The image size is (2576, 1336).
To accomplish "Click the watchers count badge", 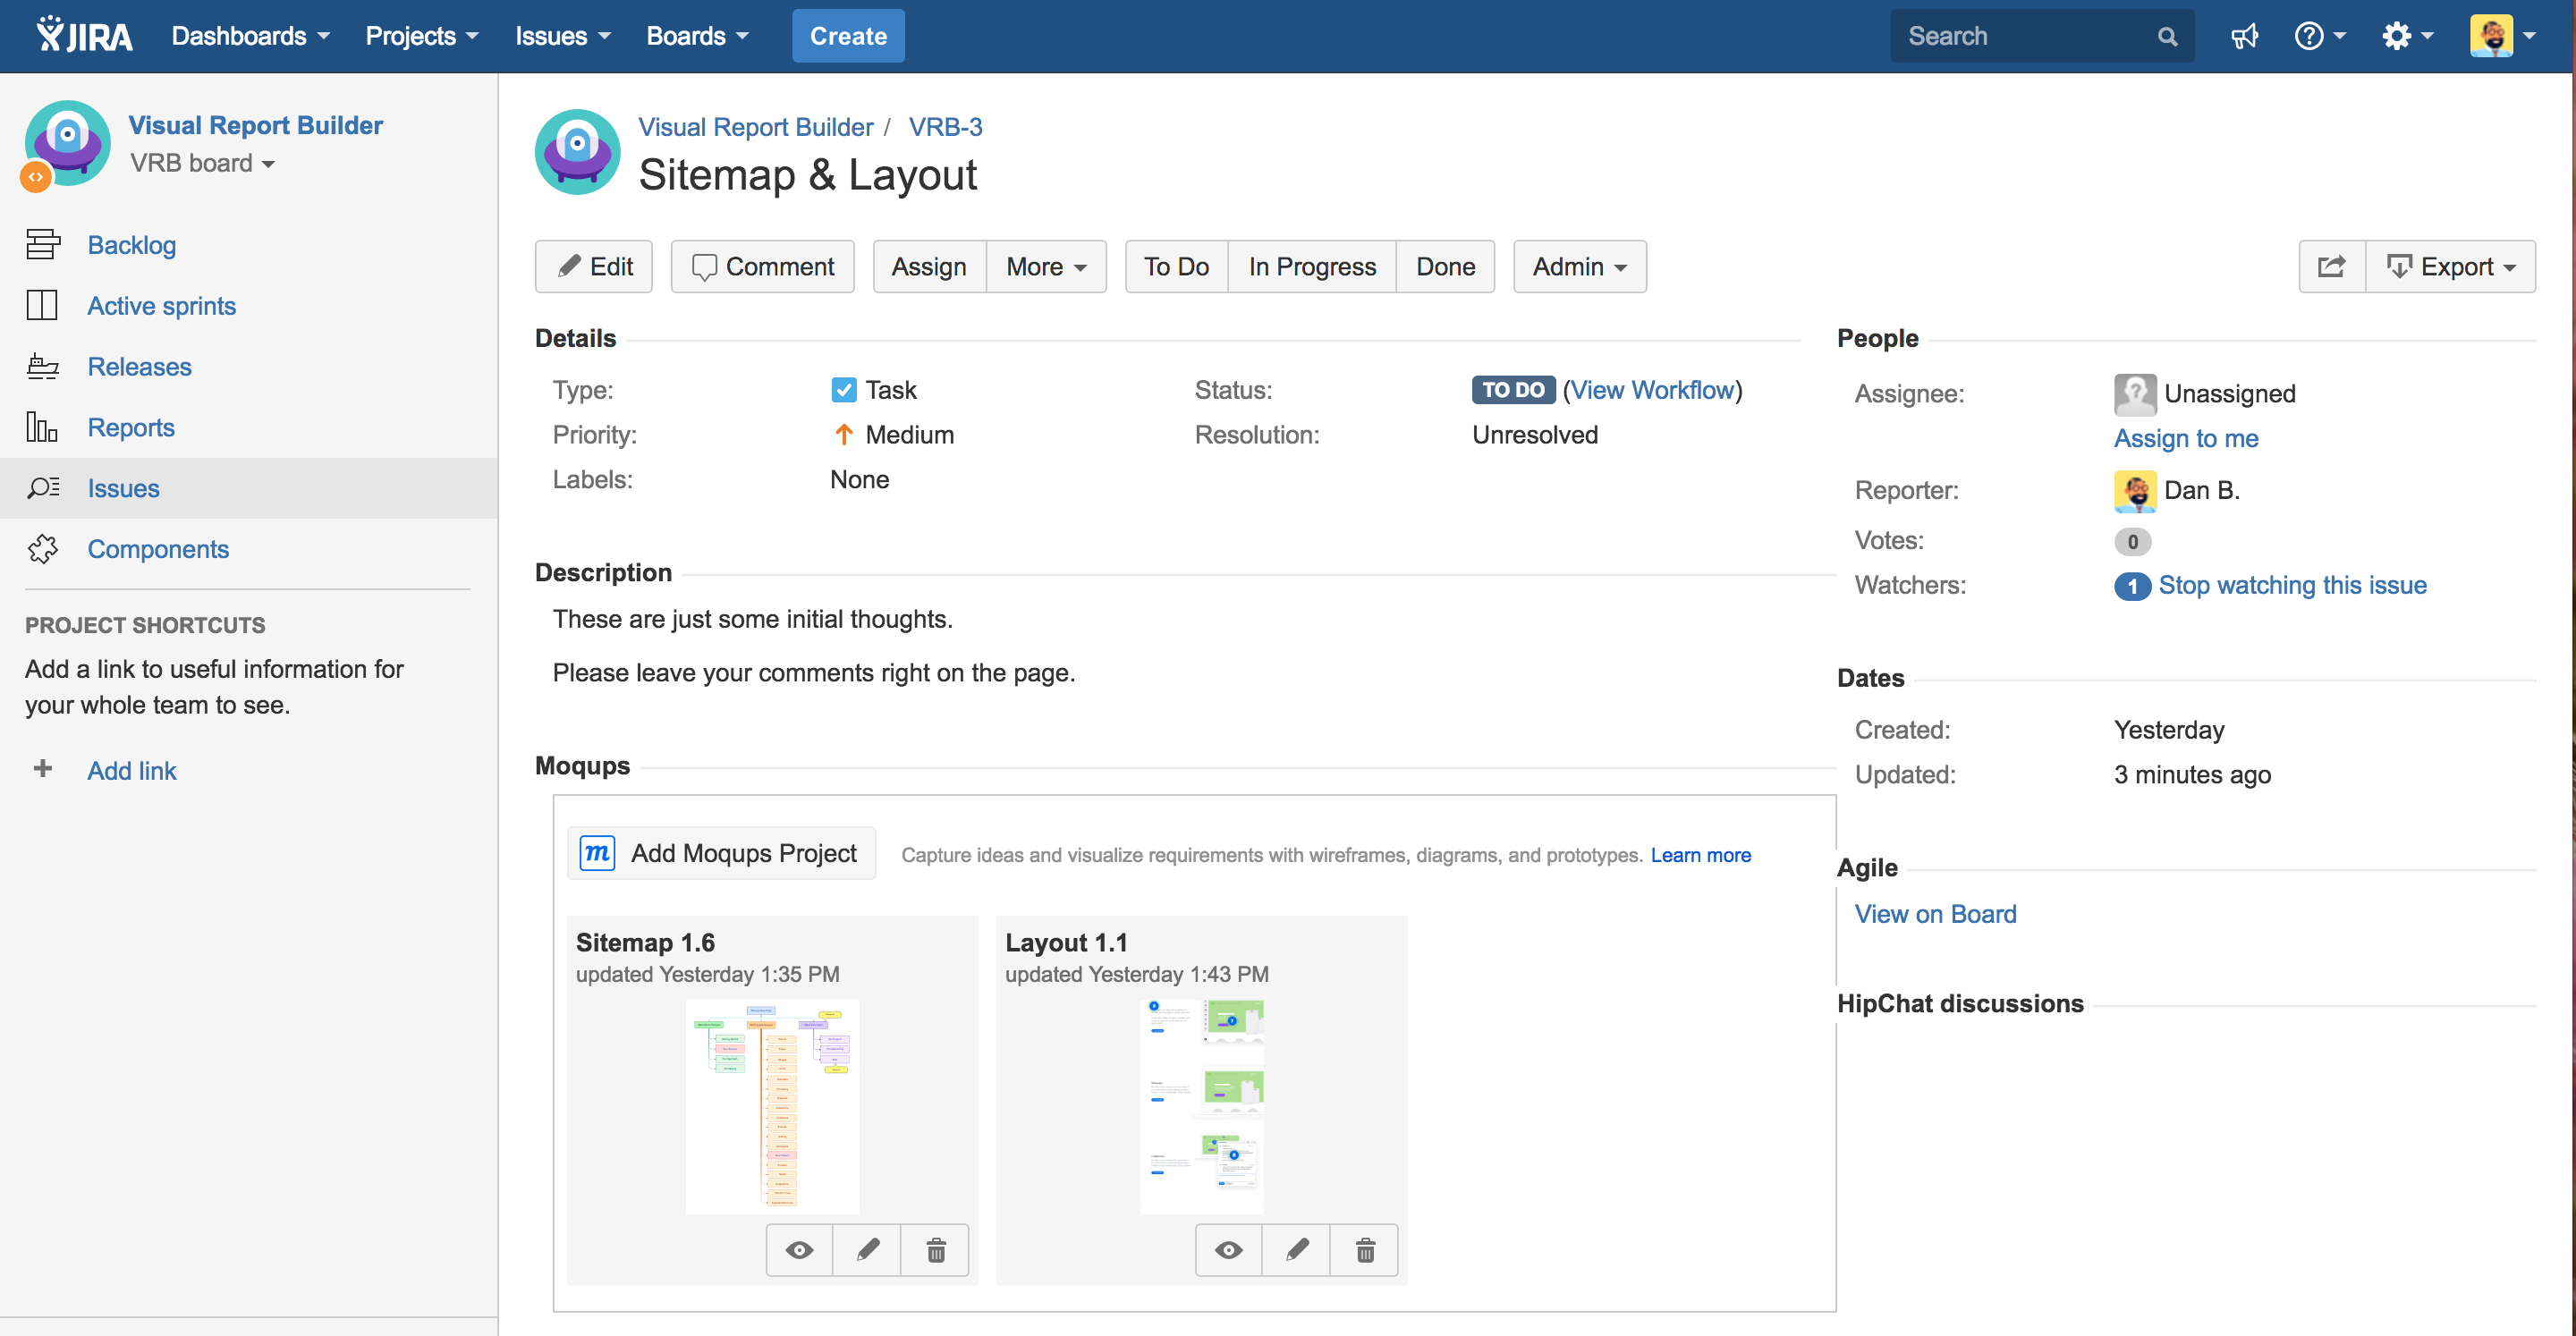I will (x=2131, y=586).
